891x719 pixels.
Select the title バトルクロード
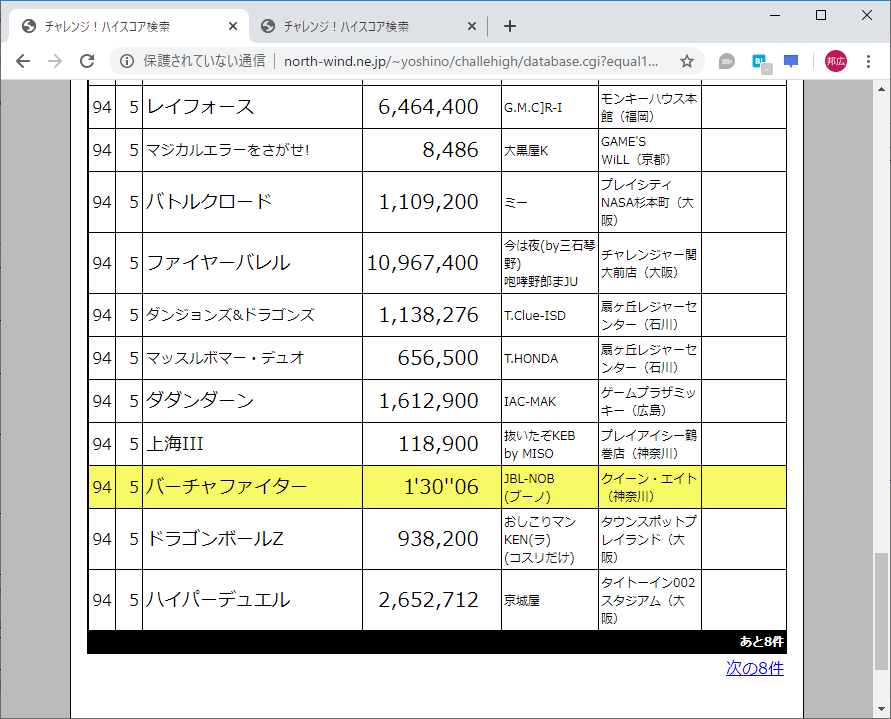(x=209, y=202)
